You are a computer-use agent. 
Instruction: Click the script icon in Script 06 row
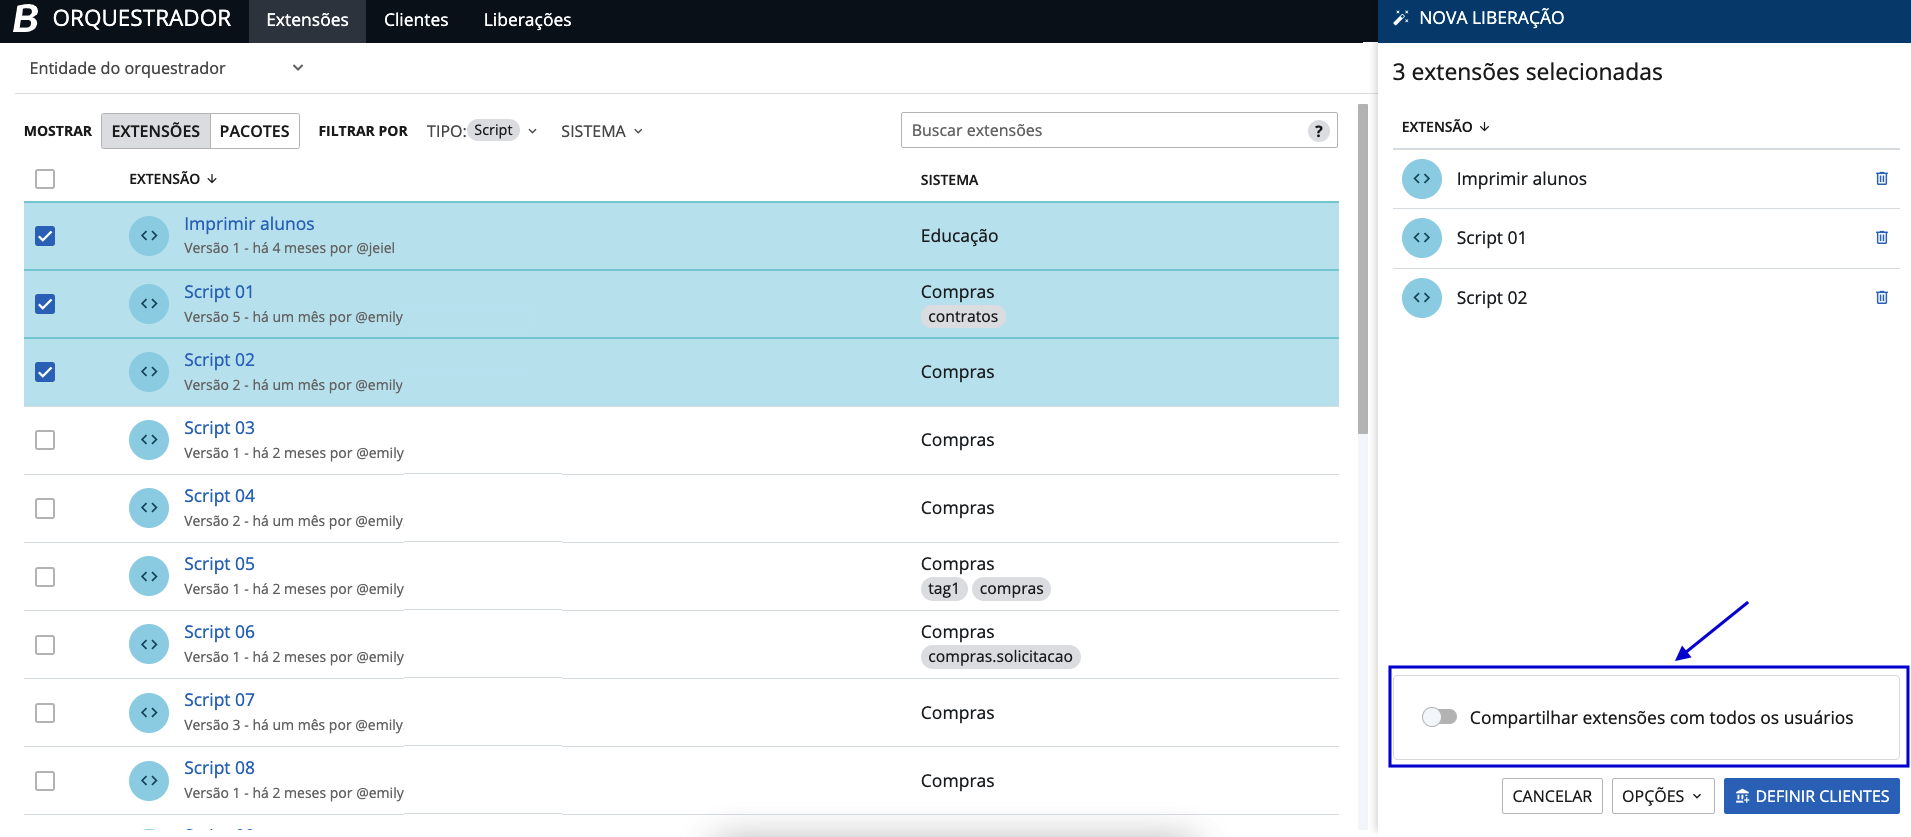[149, 644]
